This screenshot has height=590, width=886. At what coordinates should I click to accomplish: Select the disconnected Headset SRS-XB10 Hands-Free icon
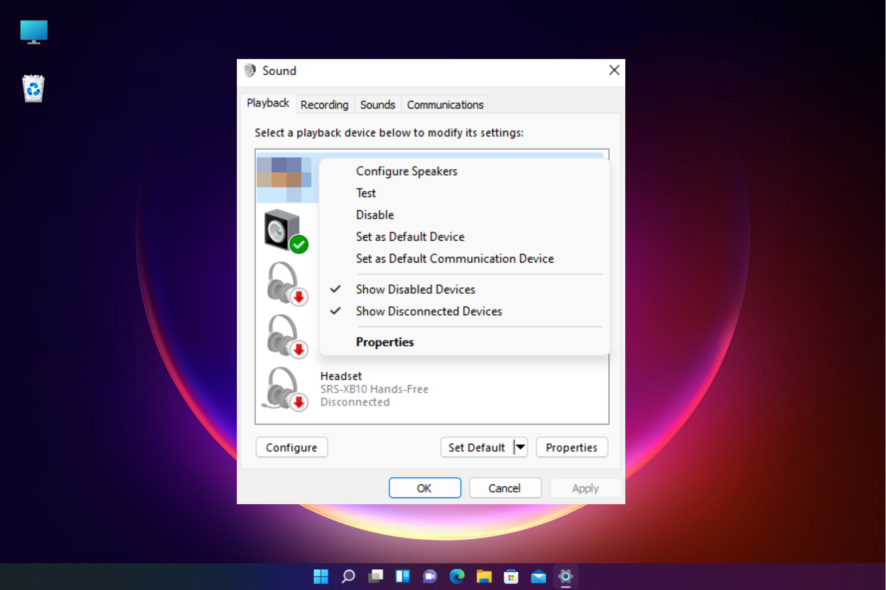click(285, 389)
